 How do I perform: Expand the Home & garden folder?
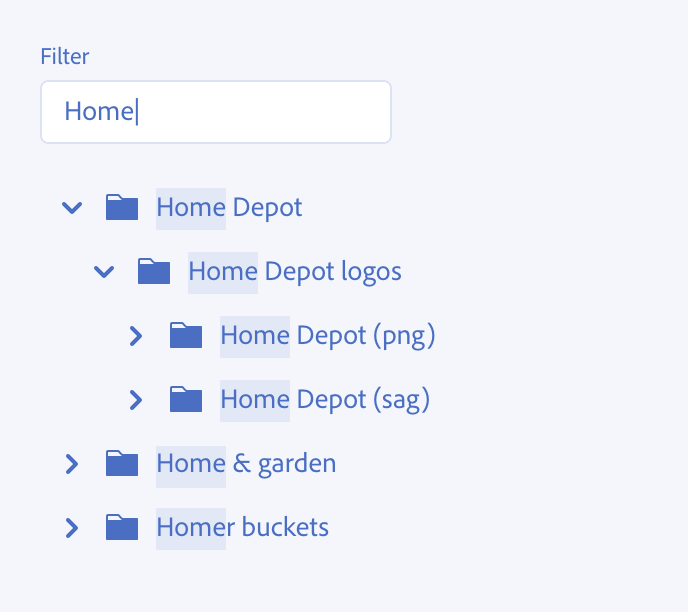tap(71, 464)
